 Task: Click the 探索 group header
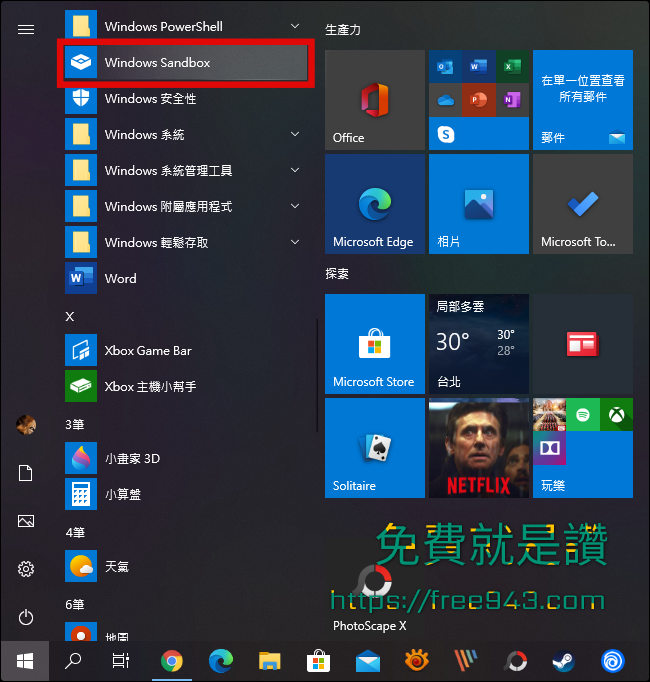coord(337,274)
